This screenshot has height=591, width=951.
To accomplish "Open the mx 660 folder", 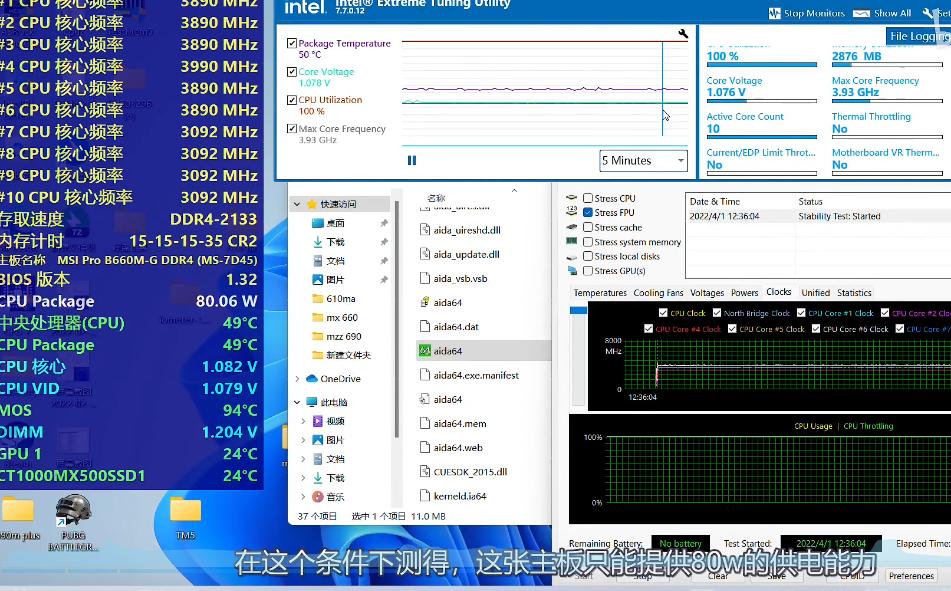I will pyautogui.click(x=341, y=317).
